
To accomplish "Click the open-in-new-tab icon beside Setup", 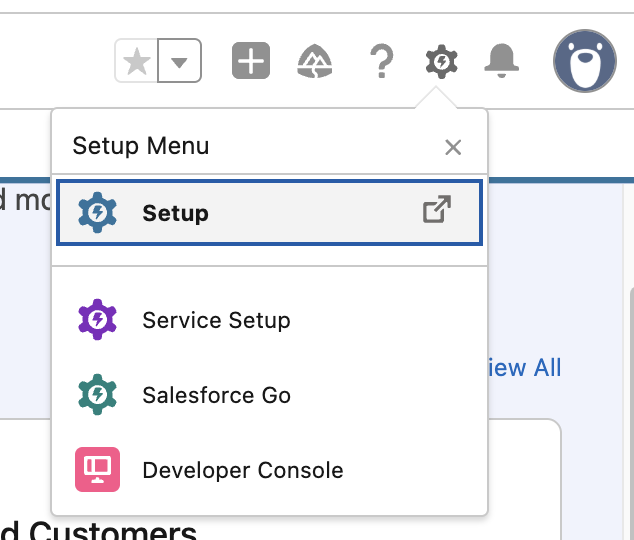I will click(x=437, y=209).
